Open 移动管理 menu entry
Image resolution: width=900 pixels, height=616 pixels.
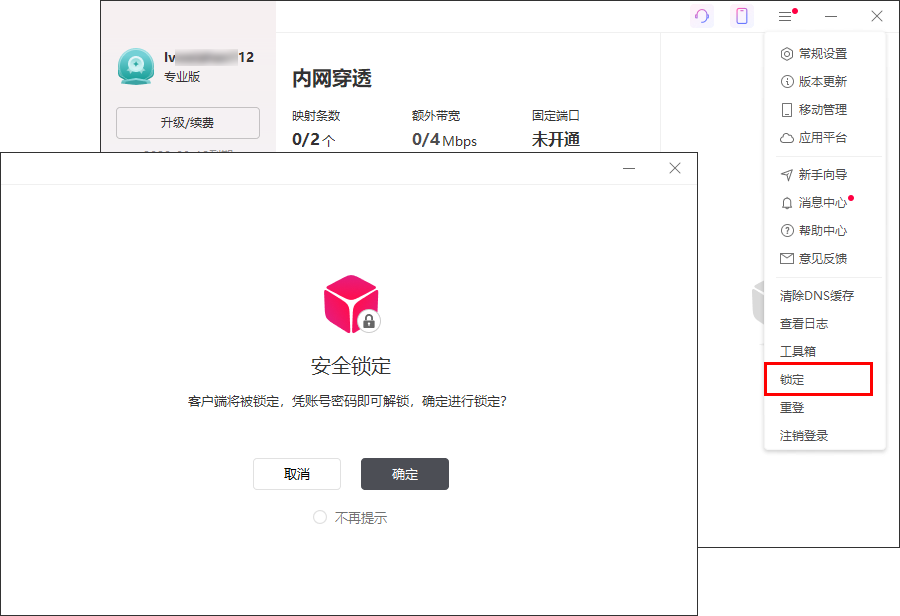click(x=825, y=110)
